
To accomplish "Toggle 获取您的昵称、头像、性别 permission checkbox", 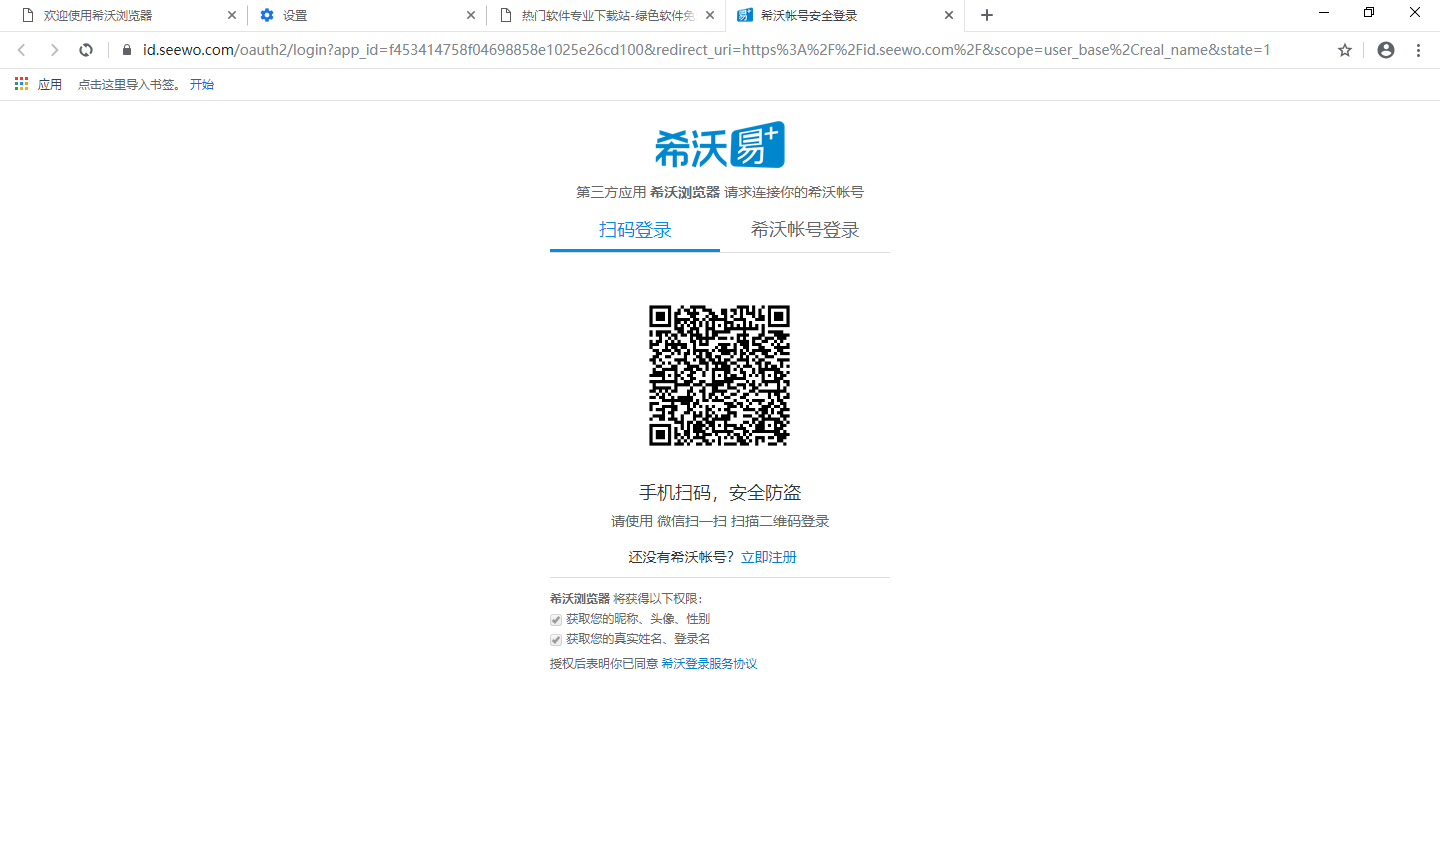I will tap(556, 620).
